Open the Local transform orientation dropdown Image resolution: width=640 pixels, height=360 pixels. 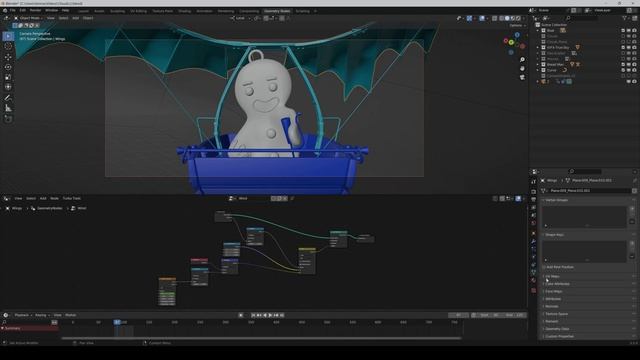coord(241,18)
